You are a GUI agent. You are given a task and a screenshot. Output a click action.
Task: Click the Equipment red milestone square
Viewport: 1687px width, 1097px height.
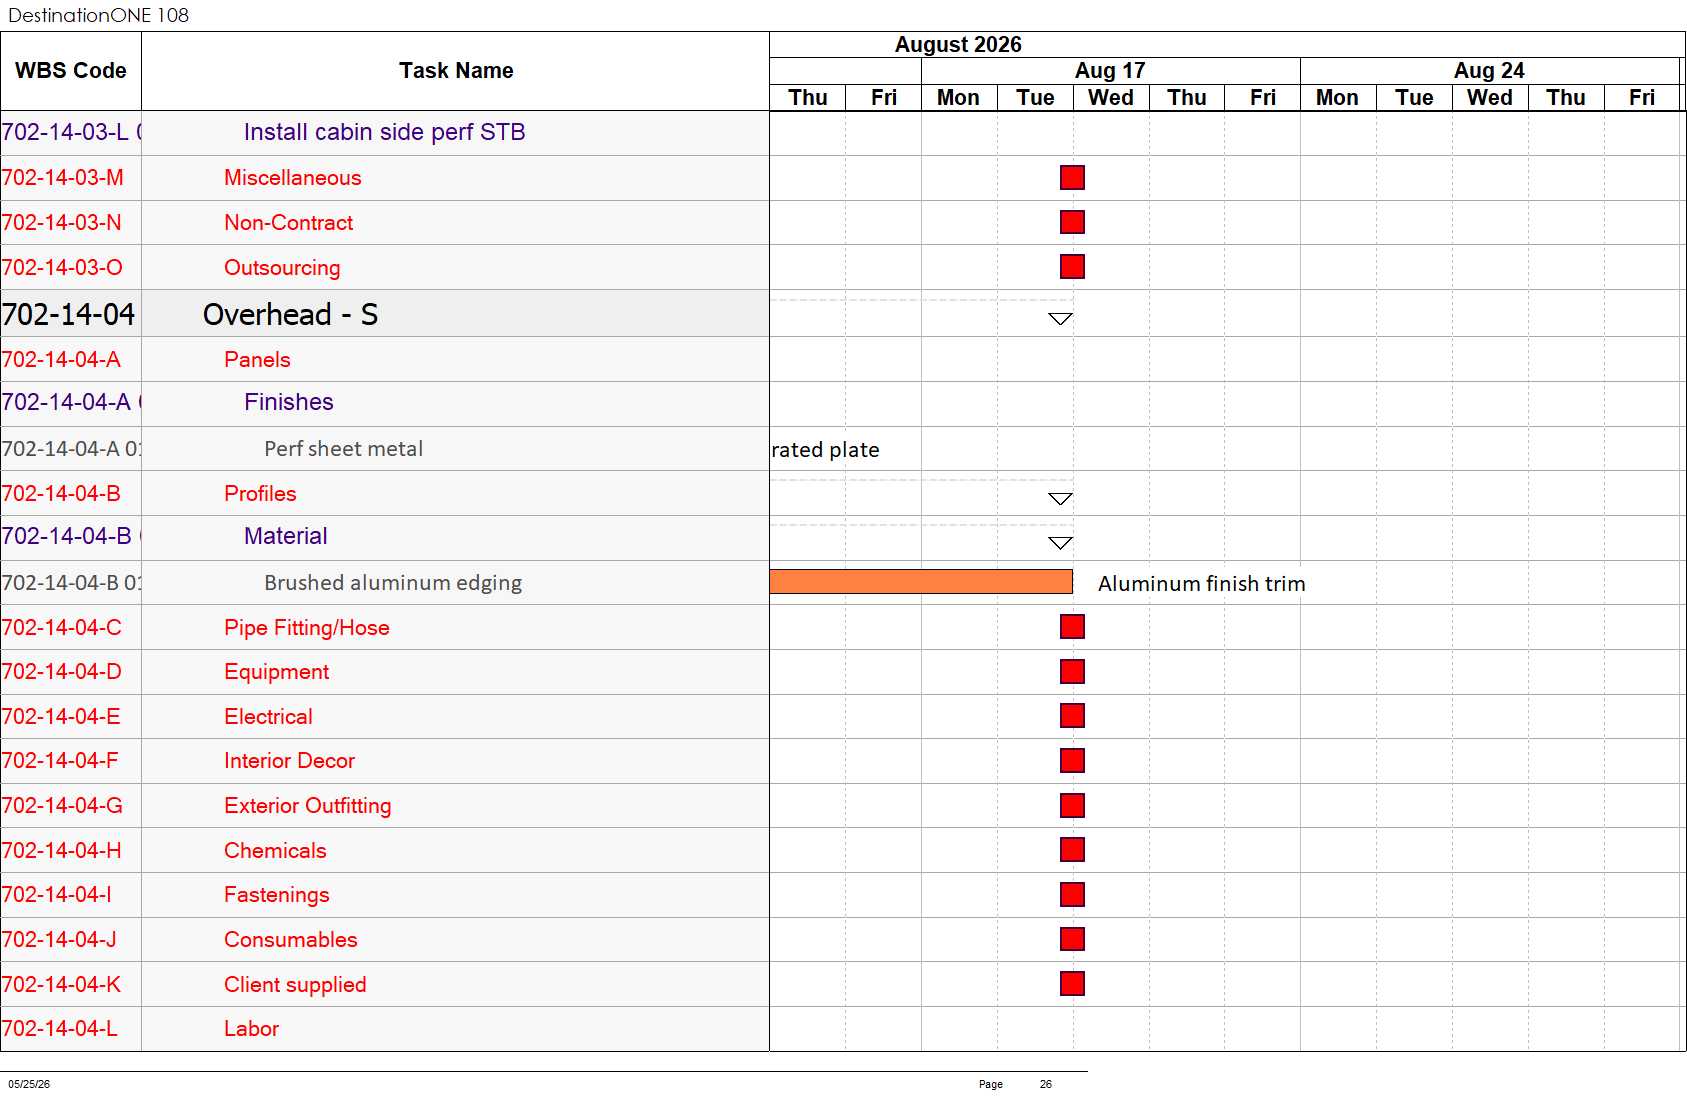click(1072, 672)
